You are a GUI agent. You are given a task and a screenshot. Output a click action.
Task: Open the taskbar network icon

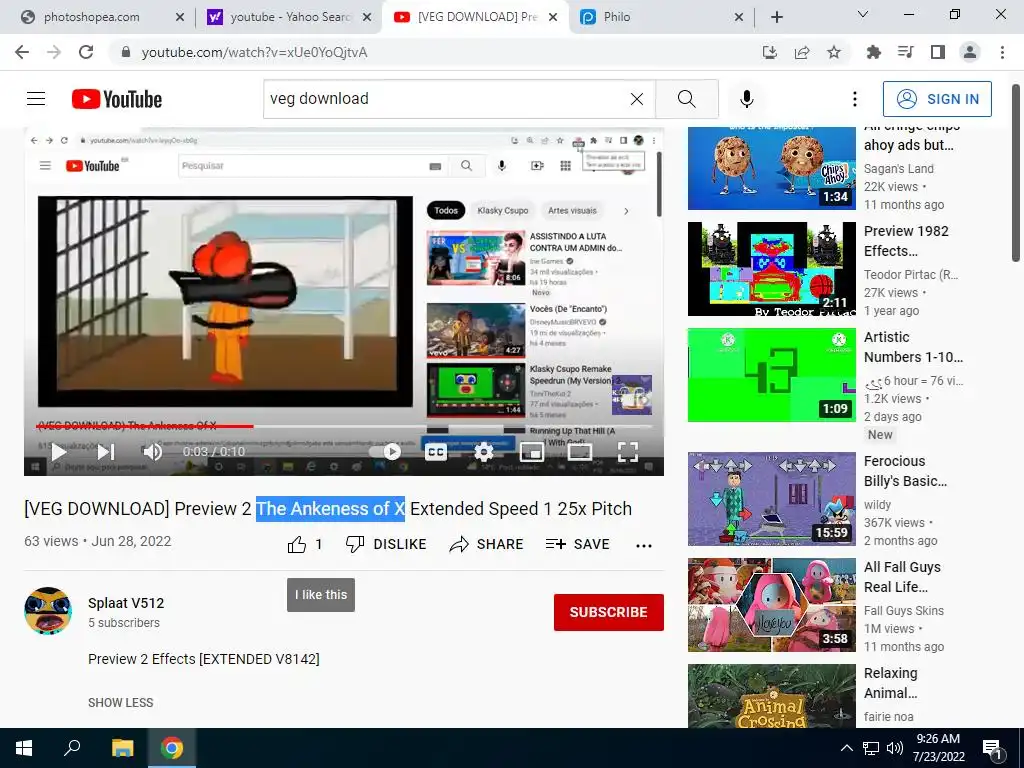pyautogui.click(x=871, y=748)
